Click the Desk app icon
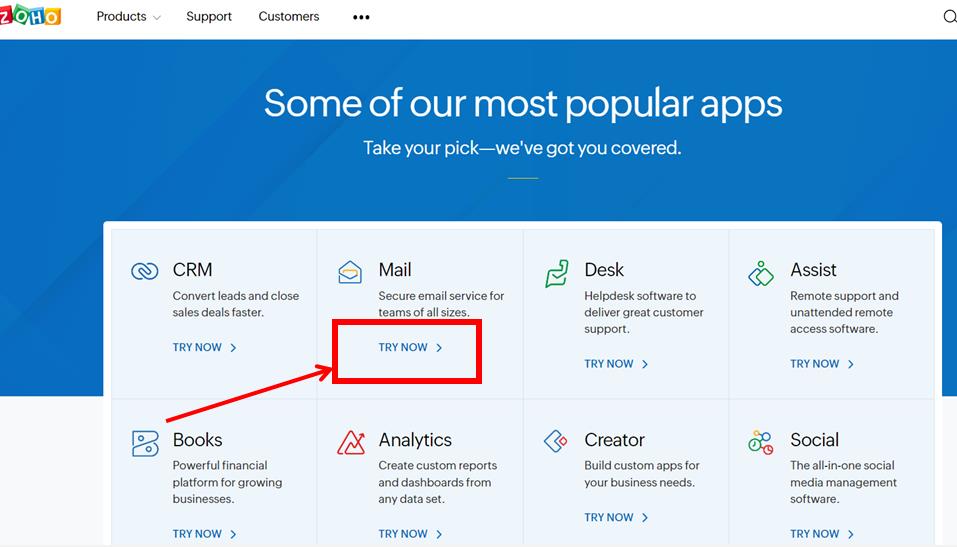 556,273
